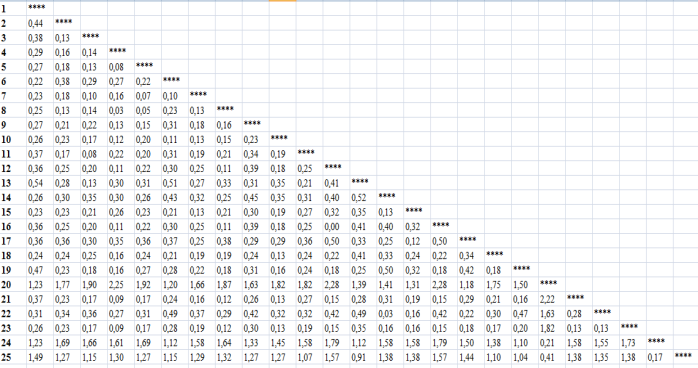Click the 0,32 cell in row 15
Screen dimensions: 698x368
click(337, 212)
